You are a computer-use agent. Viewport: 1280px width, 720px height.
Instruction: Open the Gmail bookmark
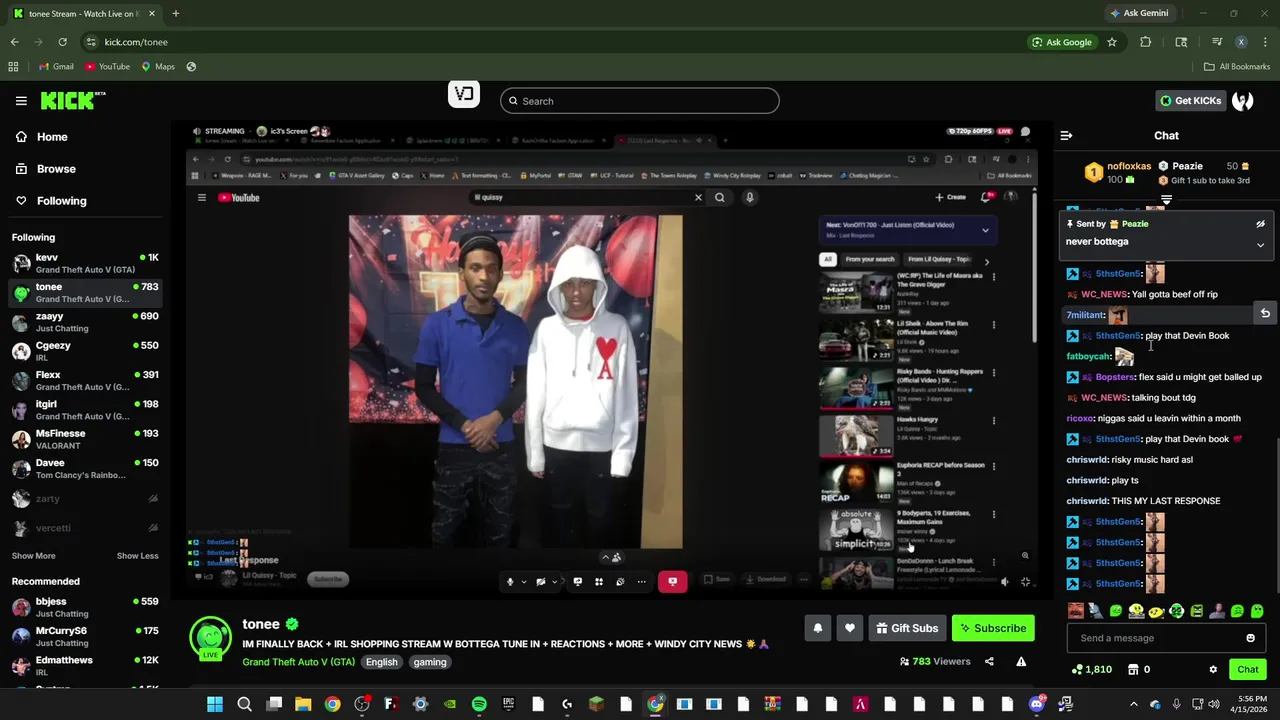tap(56, 66)
